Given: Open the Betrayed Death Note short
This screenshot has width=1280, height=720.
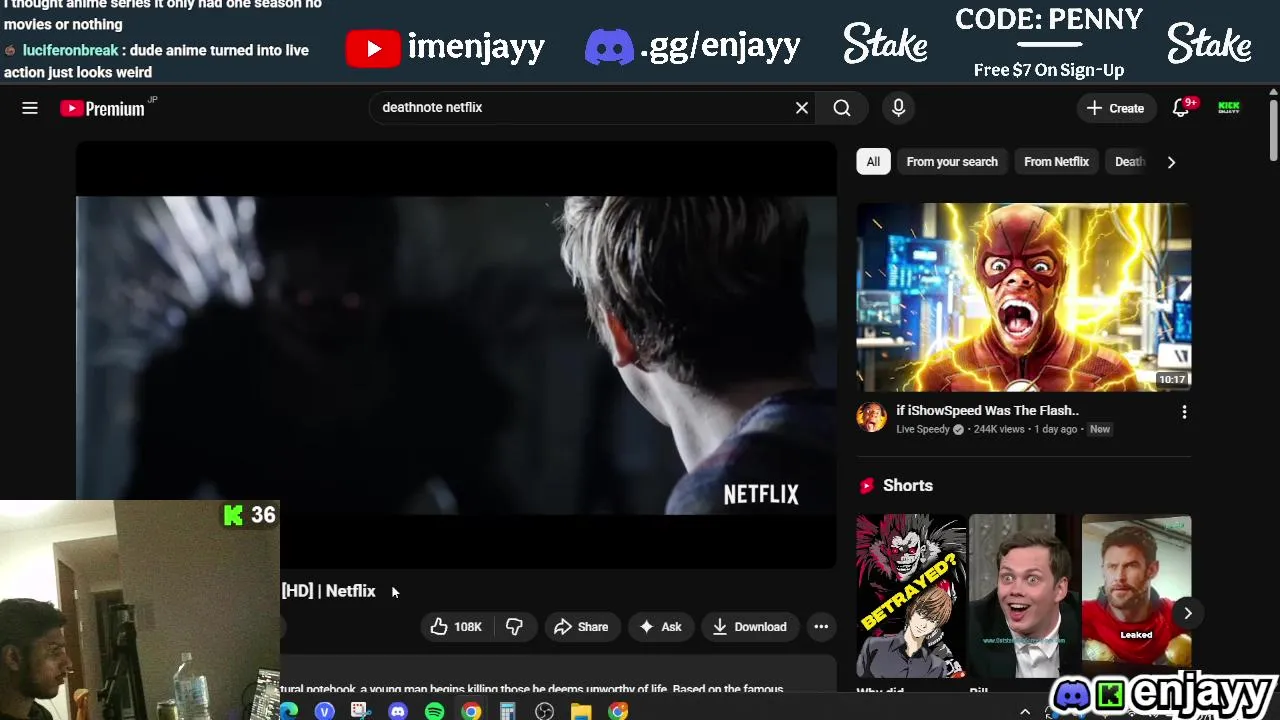Looking at the screenshot, I should point(911,596).
